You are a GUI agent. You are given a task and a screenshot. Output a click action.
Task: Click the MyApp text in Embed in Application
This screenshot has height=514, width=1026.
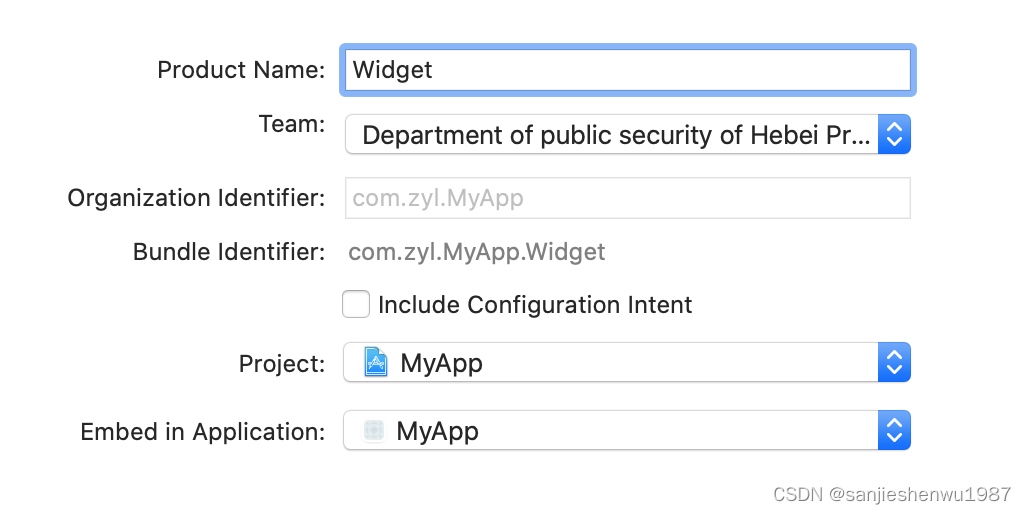pyautogui.click(x=438, y=431)
